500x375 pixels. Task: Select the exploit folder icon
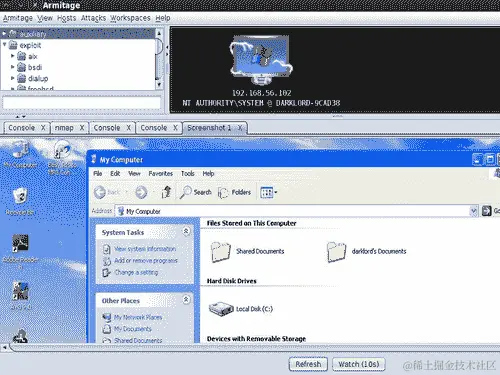13,45
